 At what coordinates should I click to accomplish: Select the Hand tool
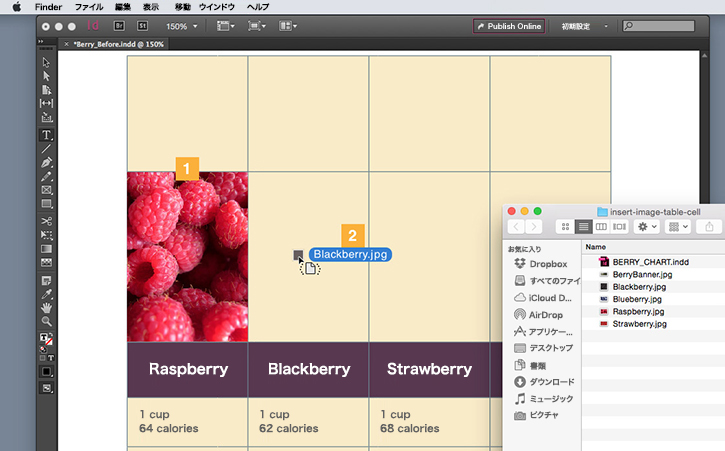[46, 308]
